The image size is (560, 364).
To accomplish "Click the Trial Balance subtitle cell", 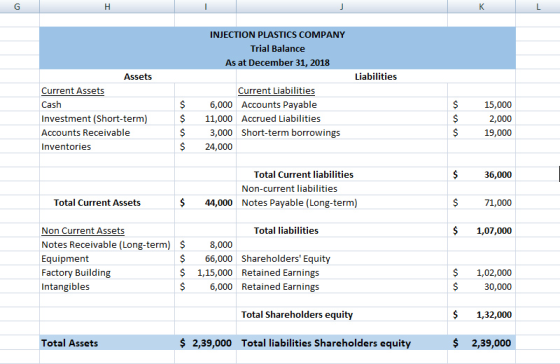I will click(x=278, y=49).
